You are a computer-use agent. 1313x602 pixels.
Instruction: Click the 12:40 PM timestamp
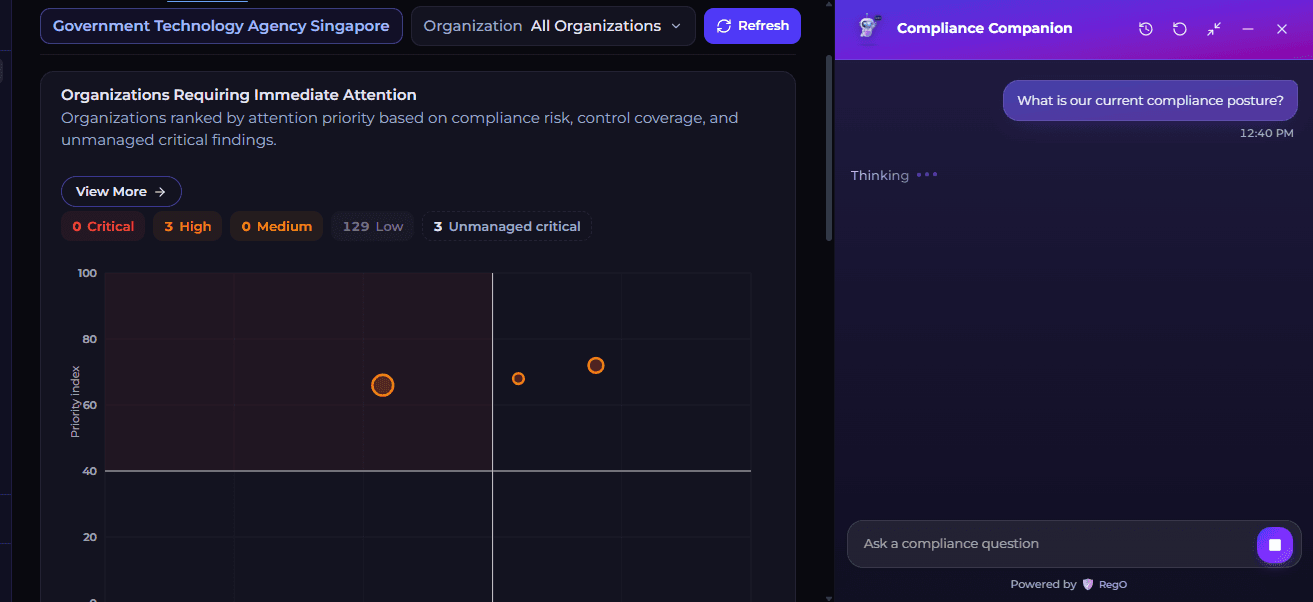pyautogui.click(x=1266, y=133)
